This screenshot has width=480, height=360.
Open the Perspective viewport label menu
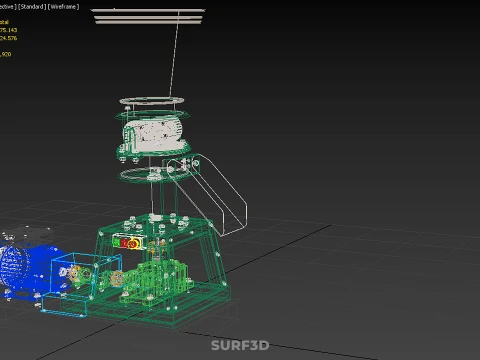tap(7, 7)
